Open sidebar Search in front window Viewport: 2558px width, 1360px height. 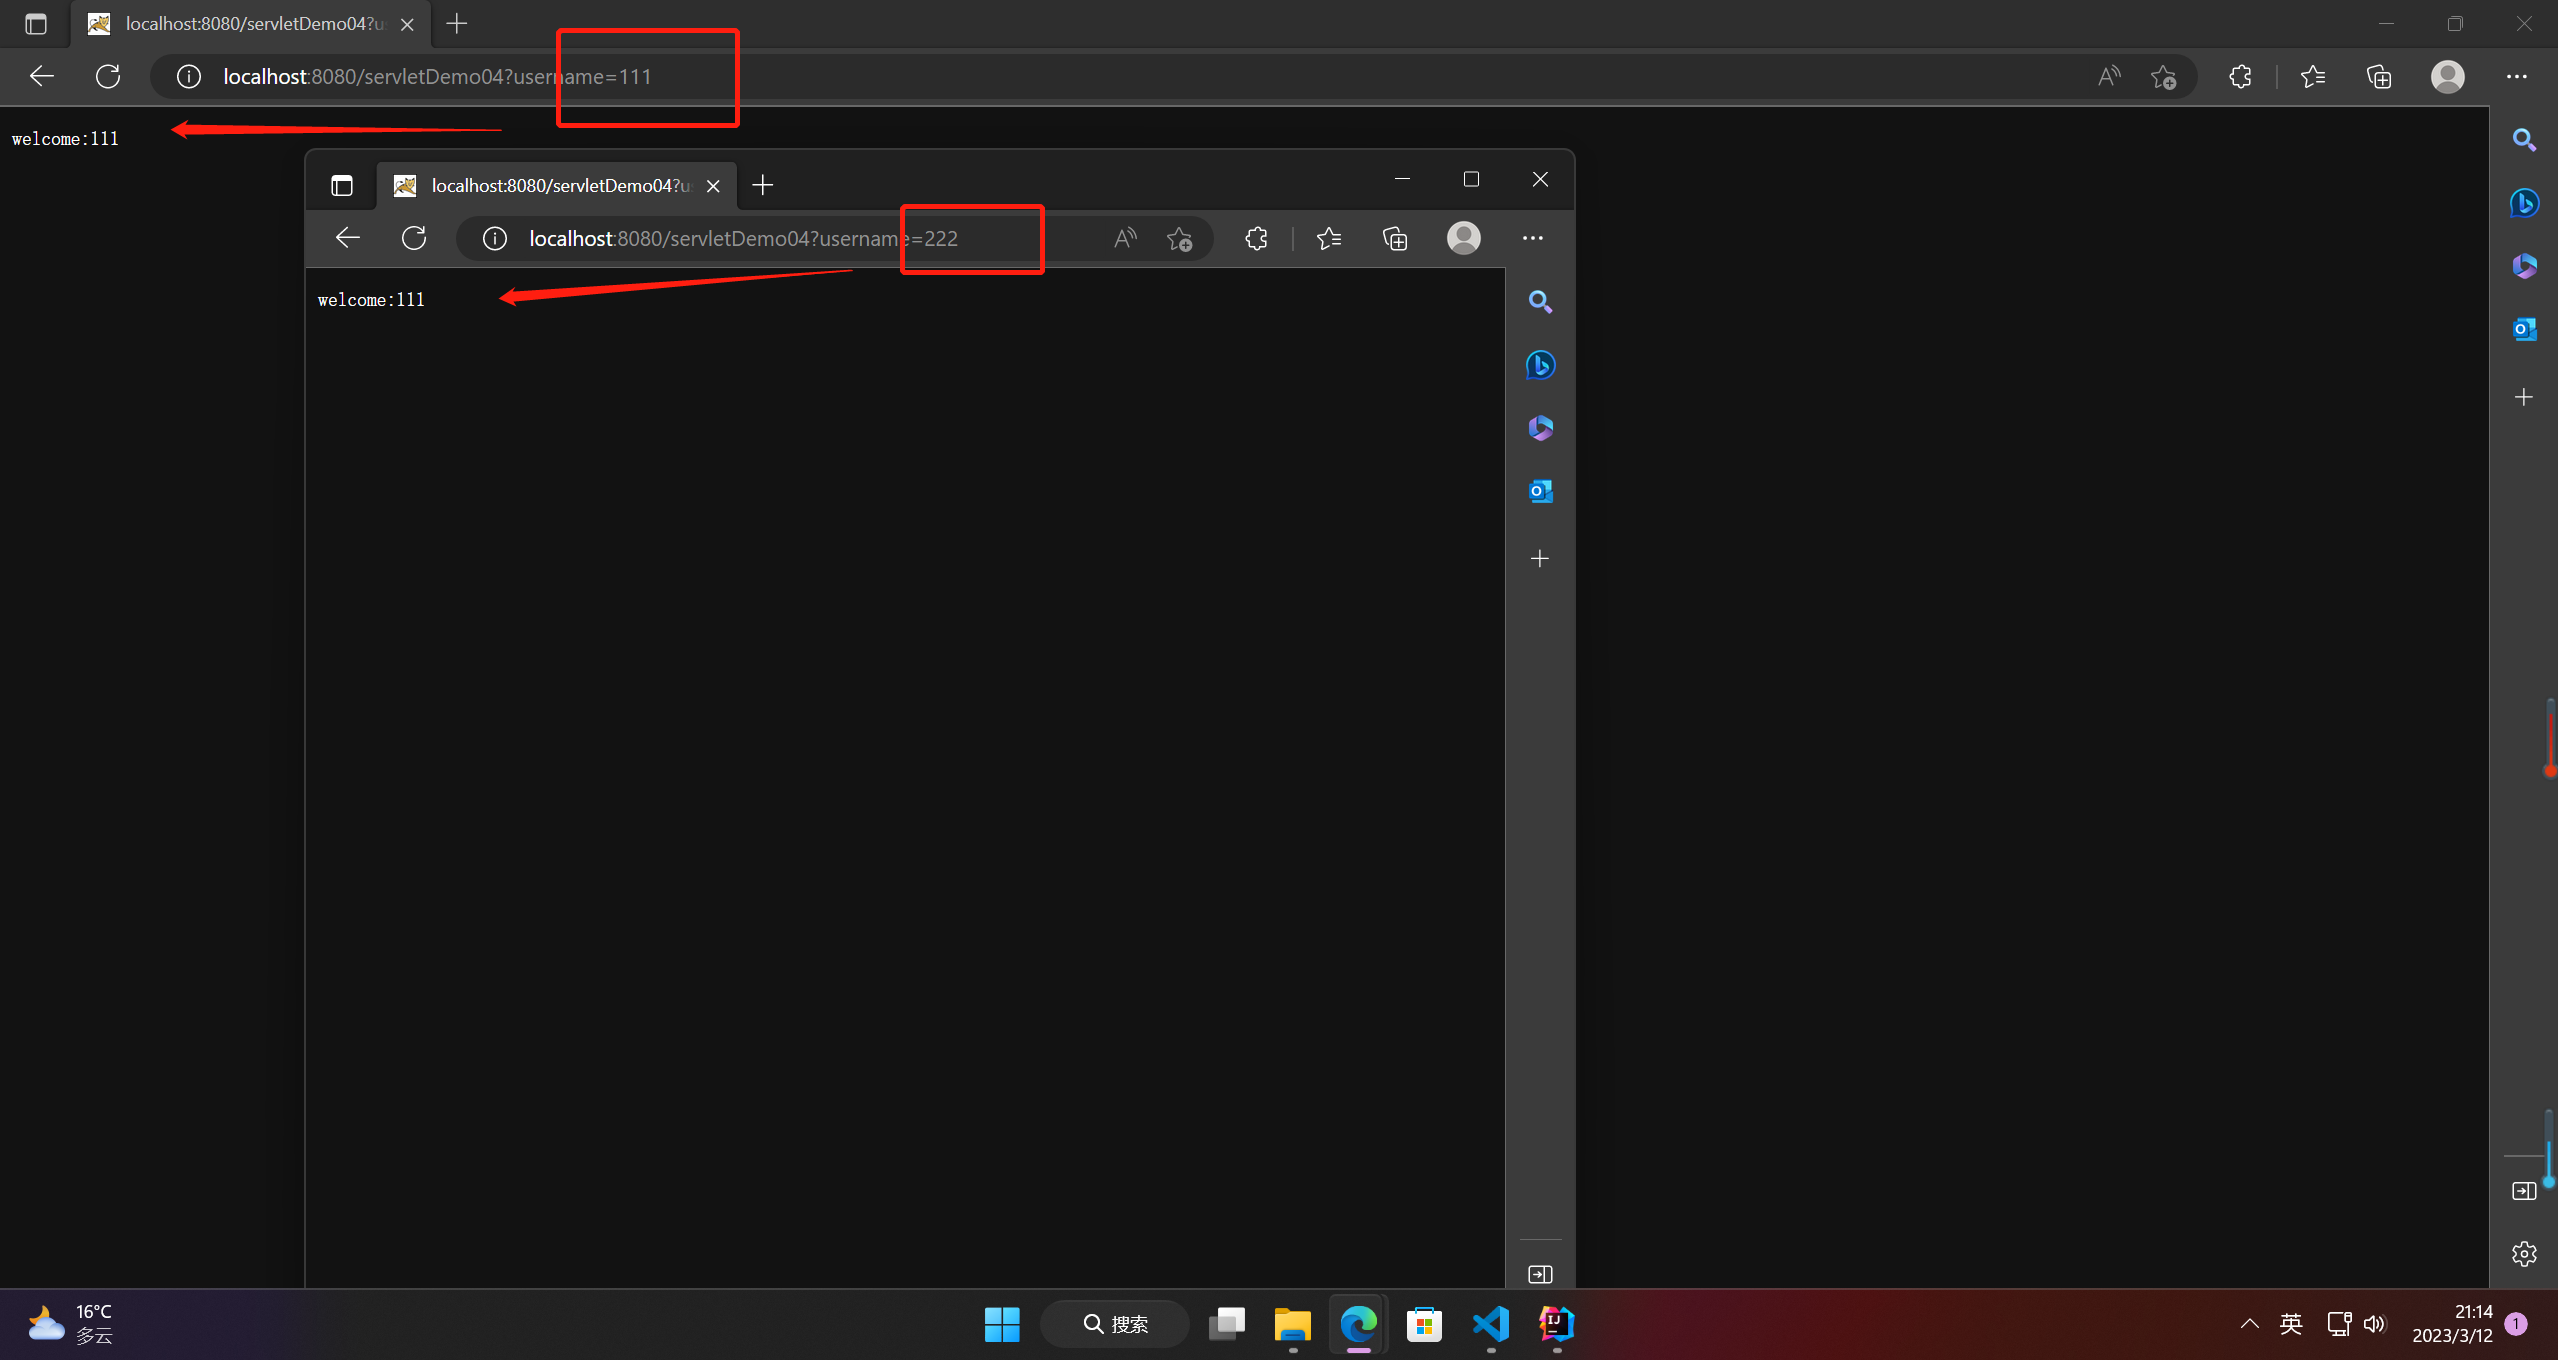[1540, 302]
